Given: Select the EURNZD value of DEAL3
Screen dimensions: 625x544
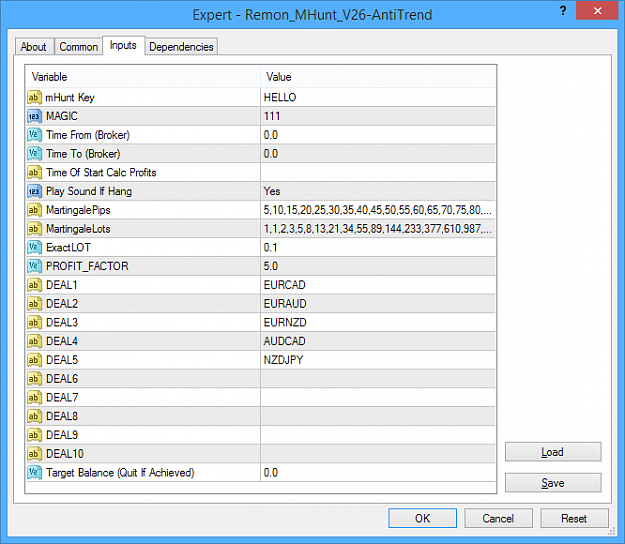Looking at the screenshot, I should [378, 322].
